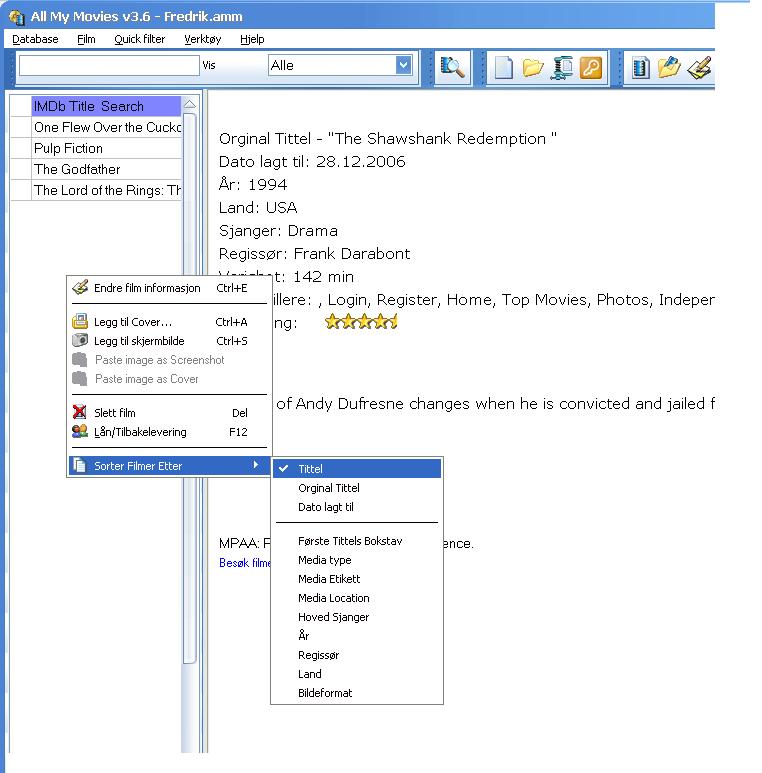Choose Legg til skjermbilde menu entry

[x=169, y=341]
